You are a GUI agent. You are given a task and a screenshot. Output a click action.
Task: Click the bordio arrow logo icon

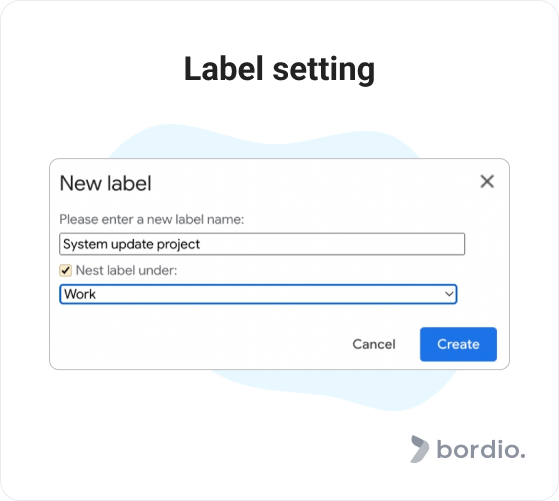point(420,449)
